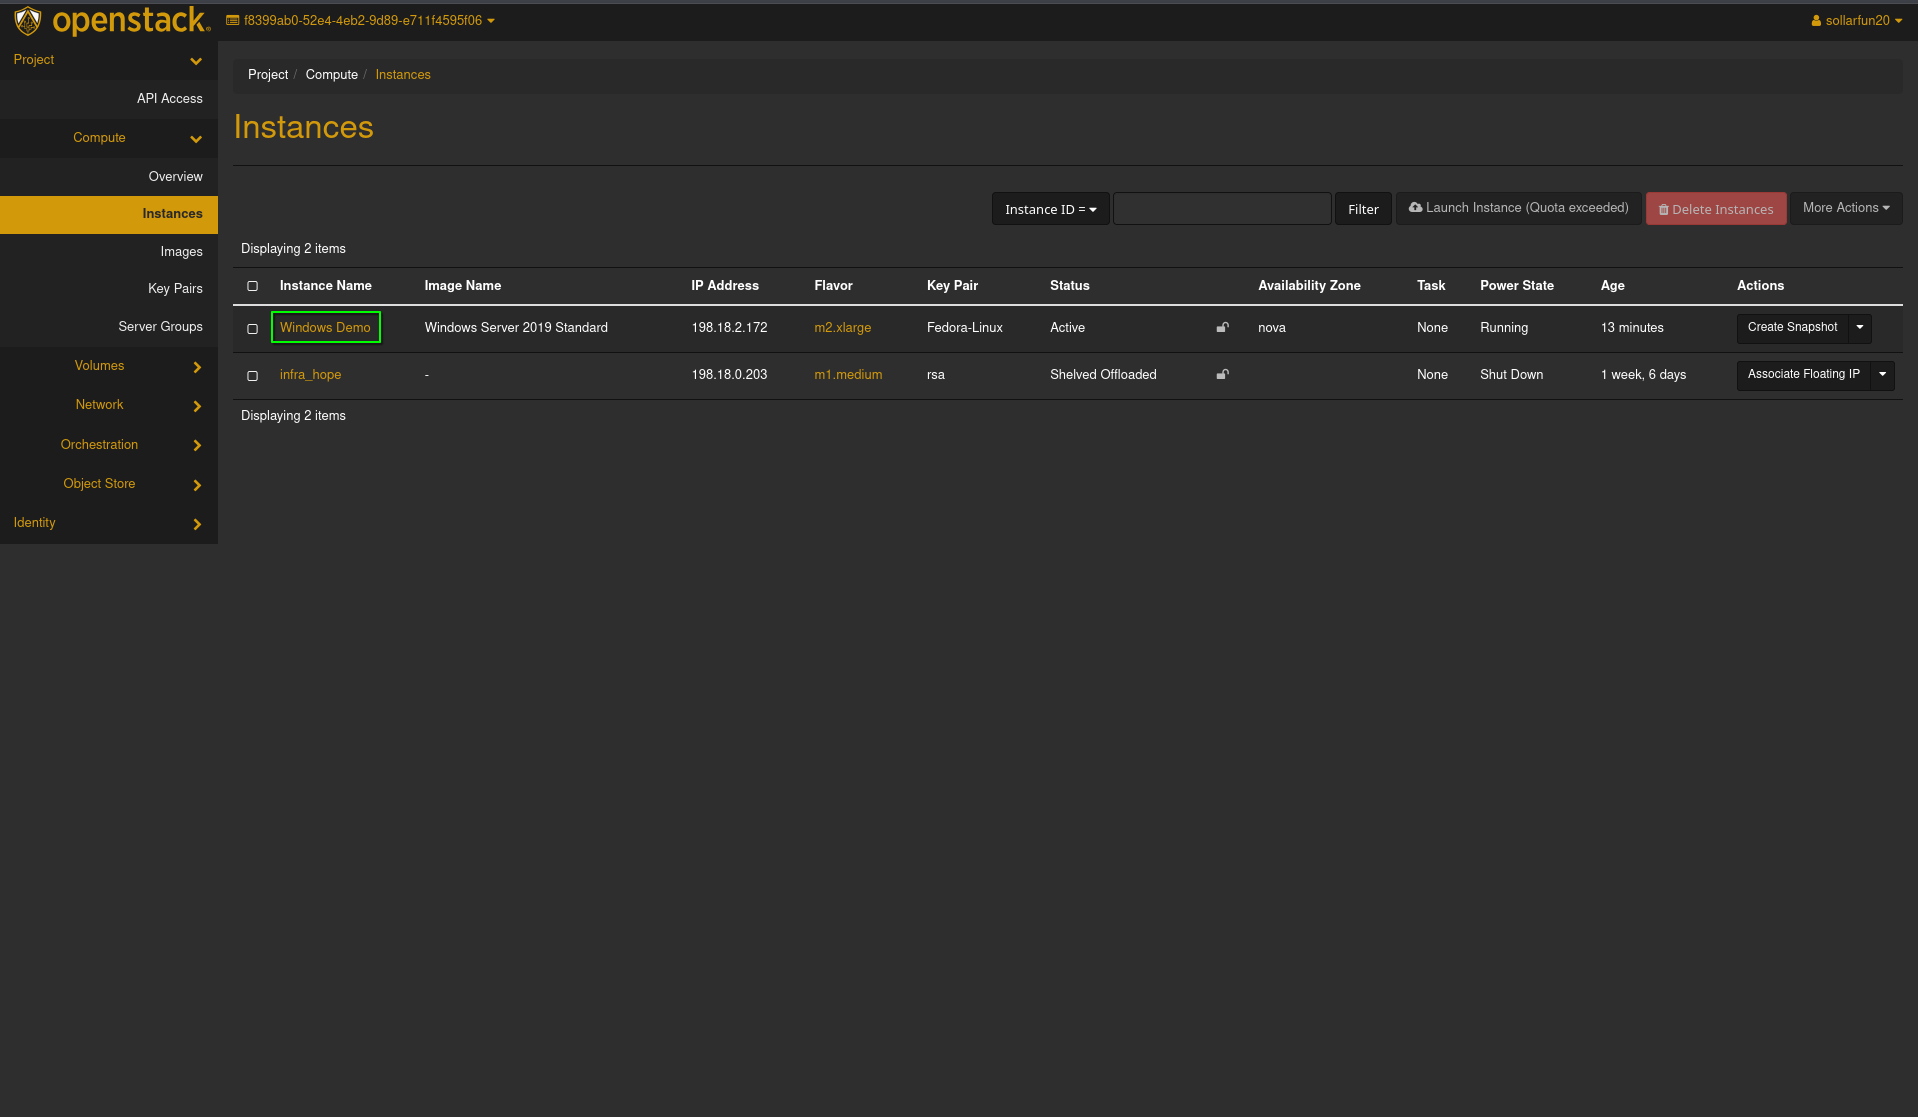Expand the More Actions dropdown
Screen dimensions: 1918x1117
point(1845,208)
